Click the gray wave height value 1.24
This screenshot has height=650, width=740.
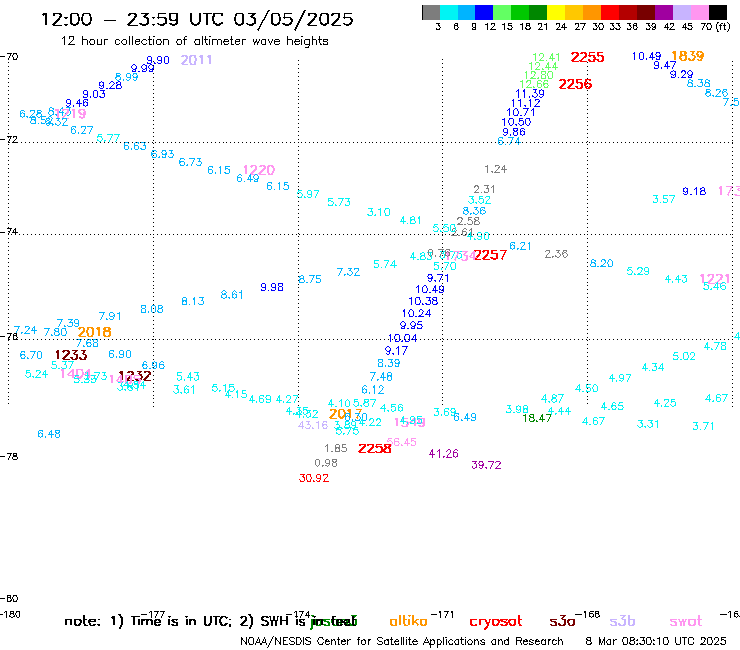pyautogui.click(x=496, y=169)
